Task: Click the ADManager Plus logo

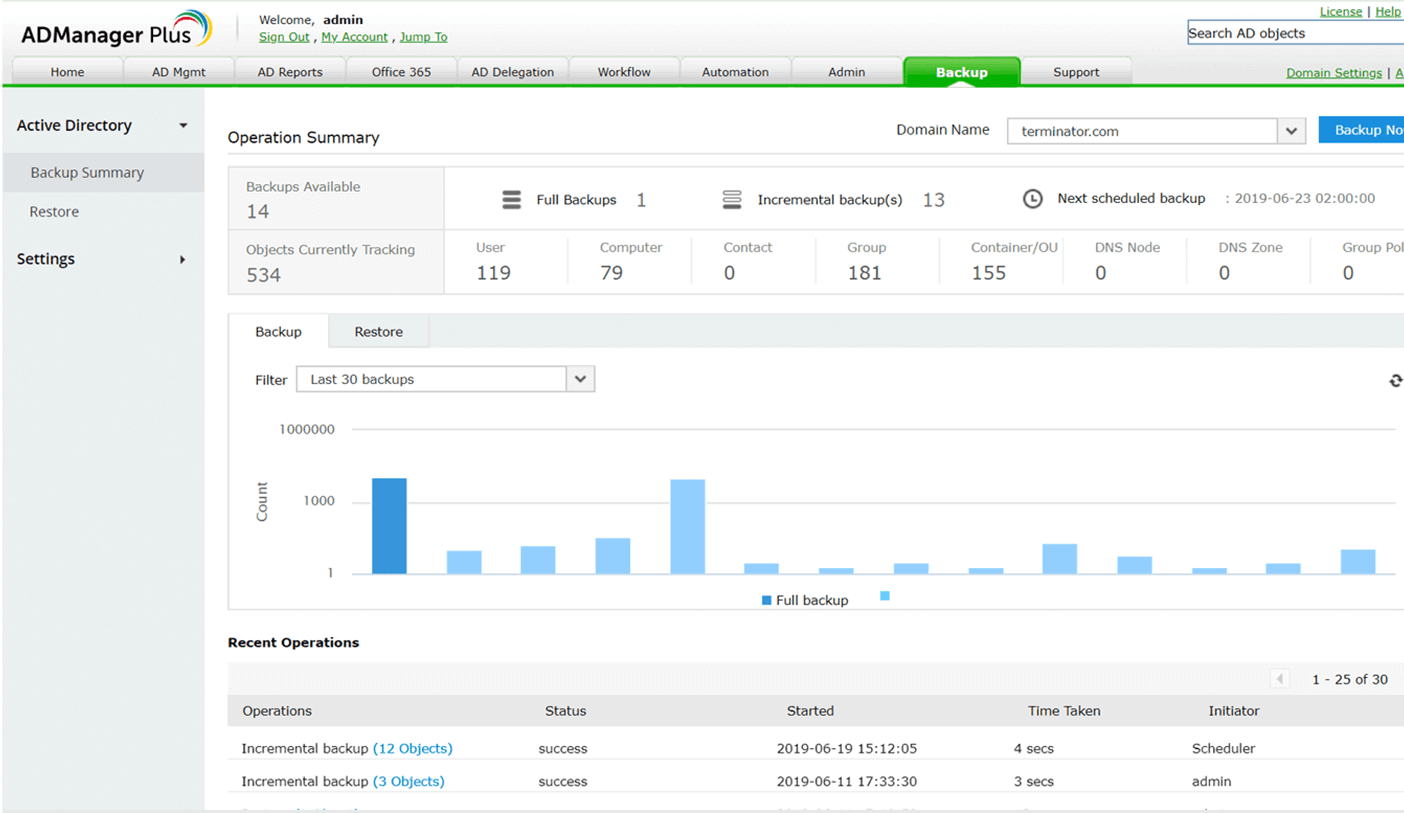Action: click(117, 30)
